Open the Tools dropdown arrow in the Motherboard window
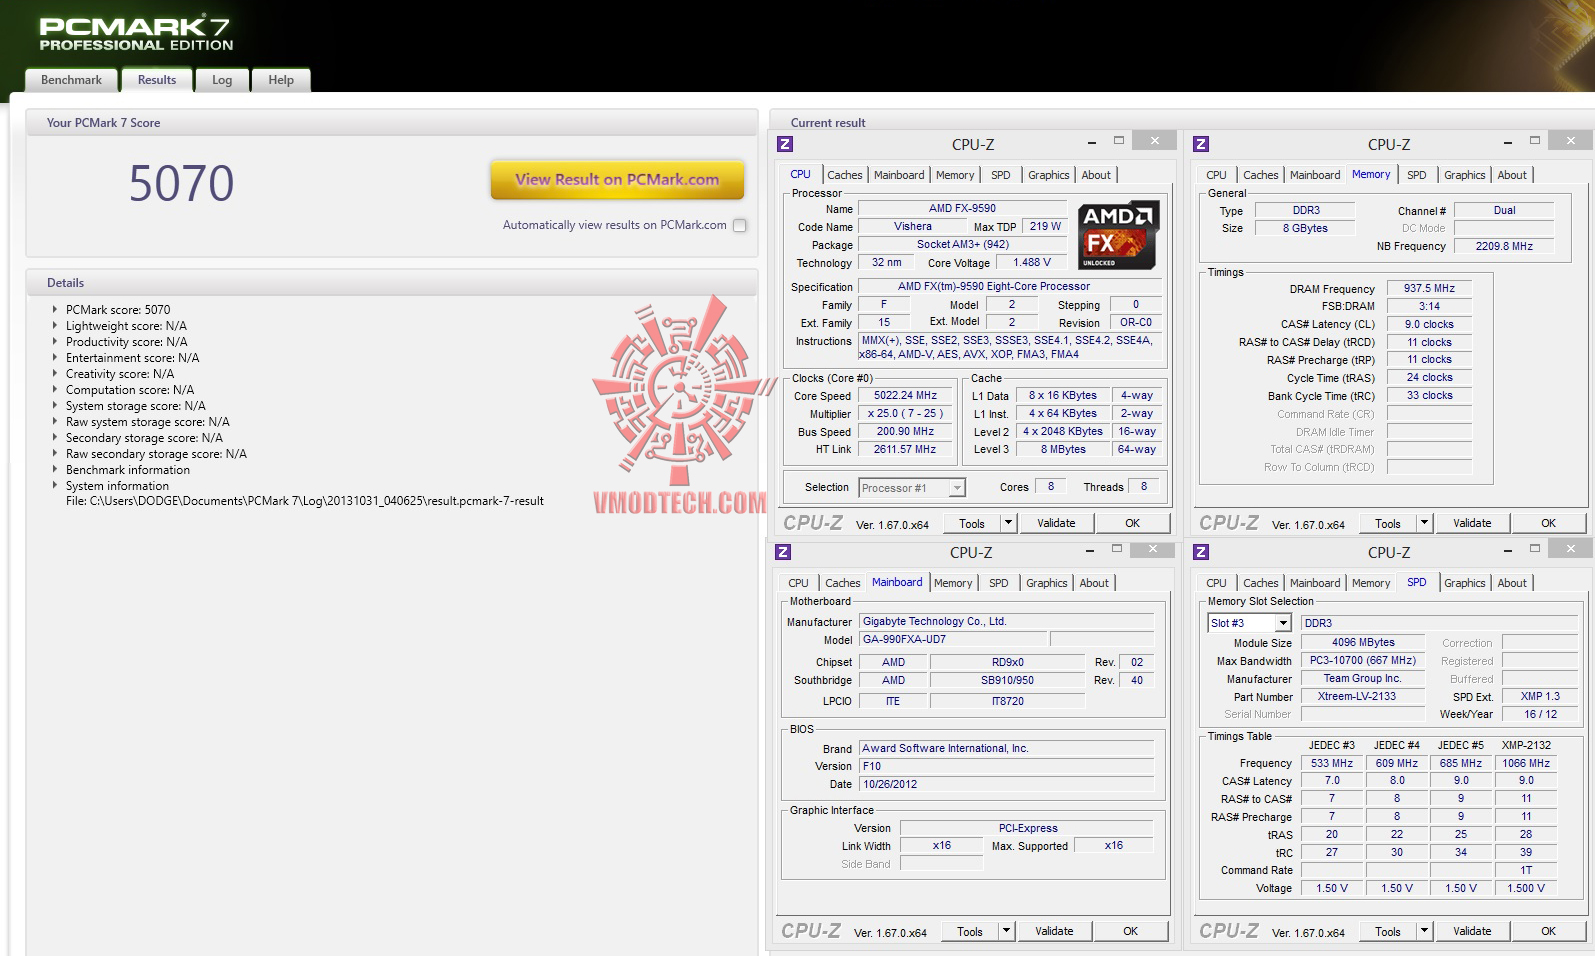This screenshot has width=1595, height=956. click(x=1006, y=931)
